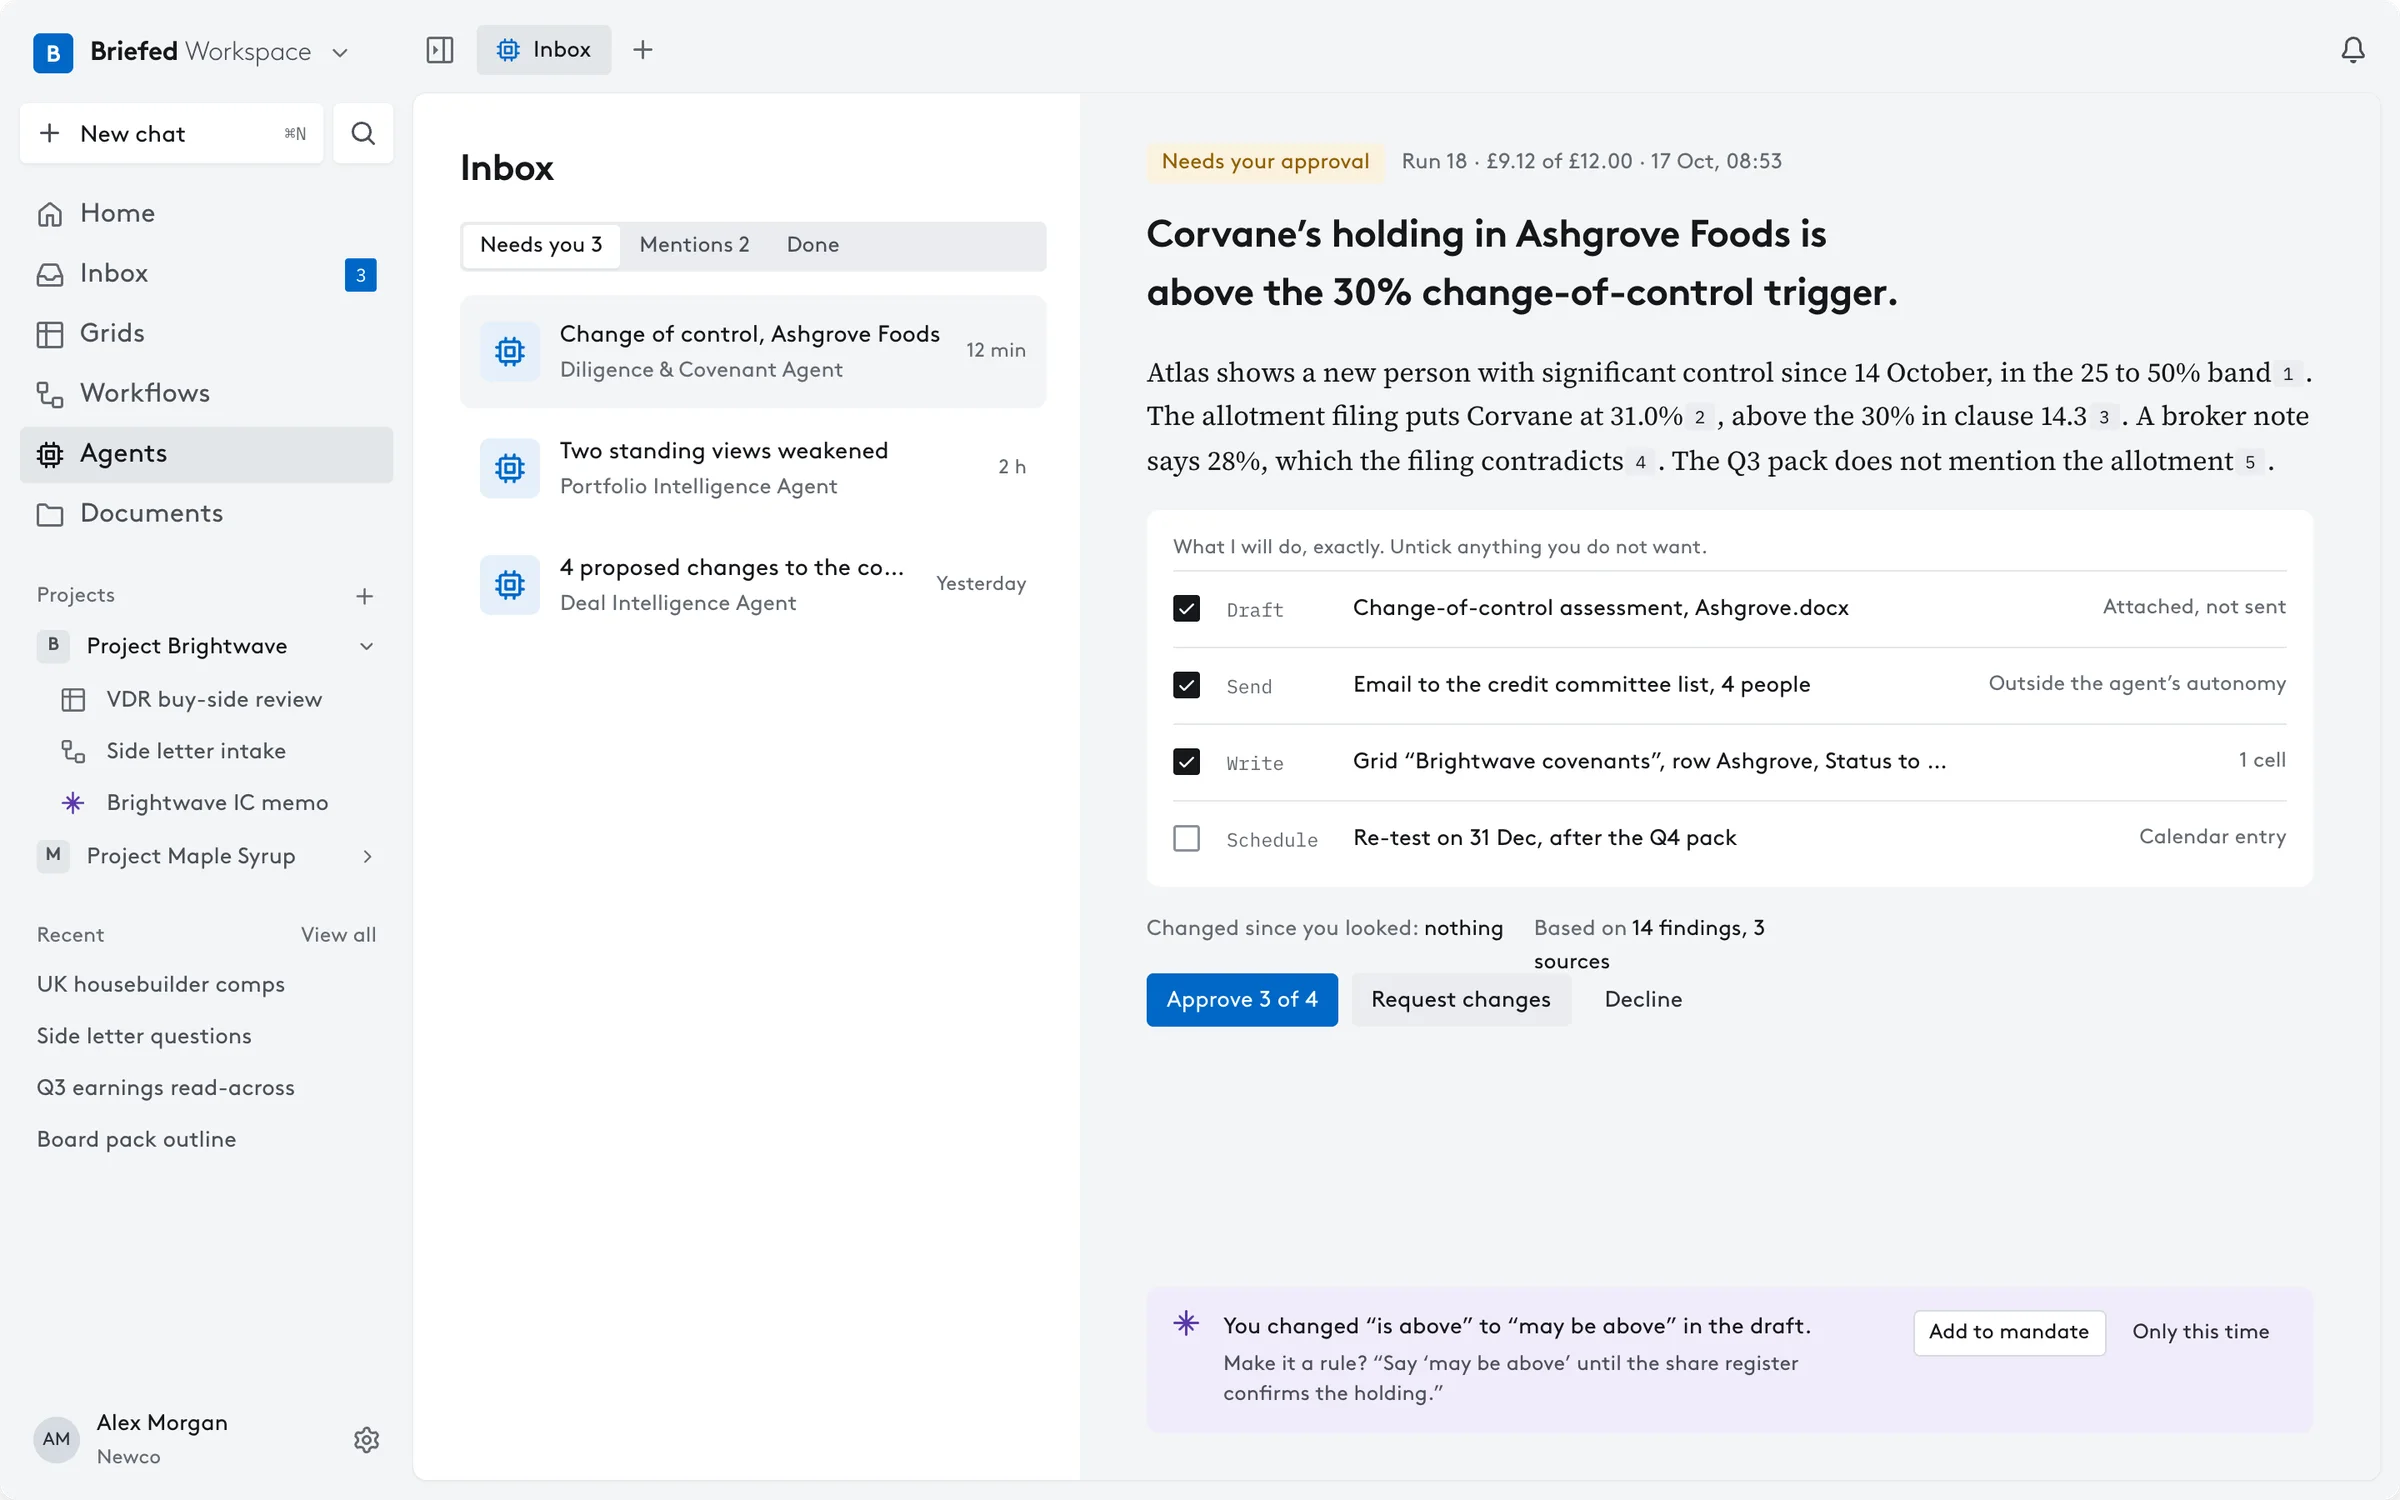Click Add to mandate button
This screenshot has width=2400, height=1500.
coord(2009,1332)
